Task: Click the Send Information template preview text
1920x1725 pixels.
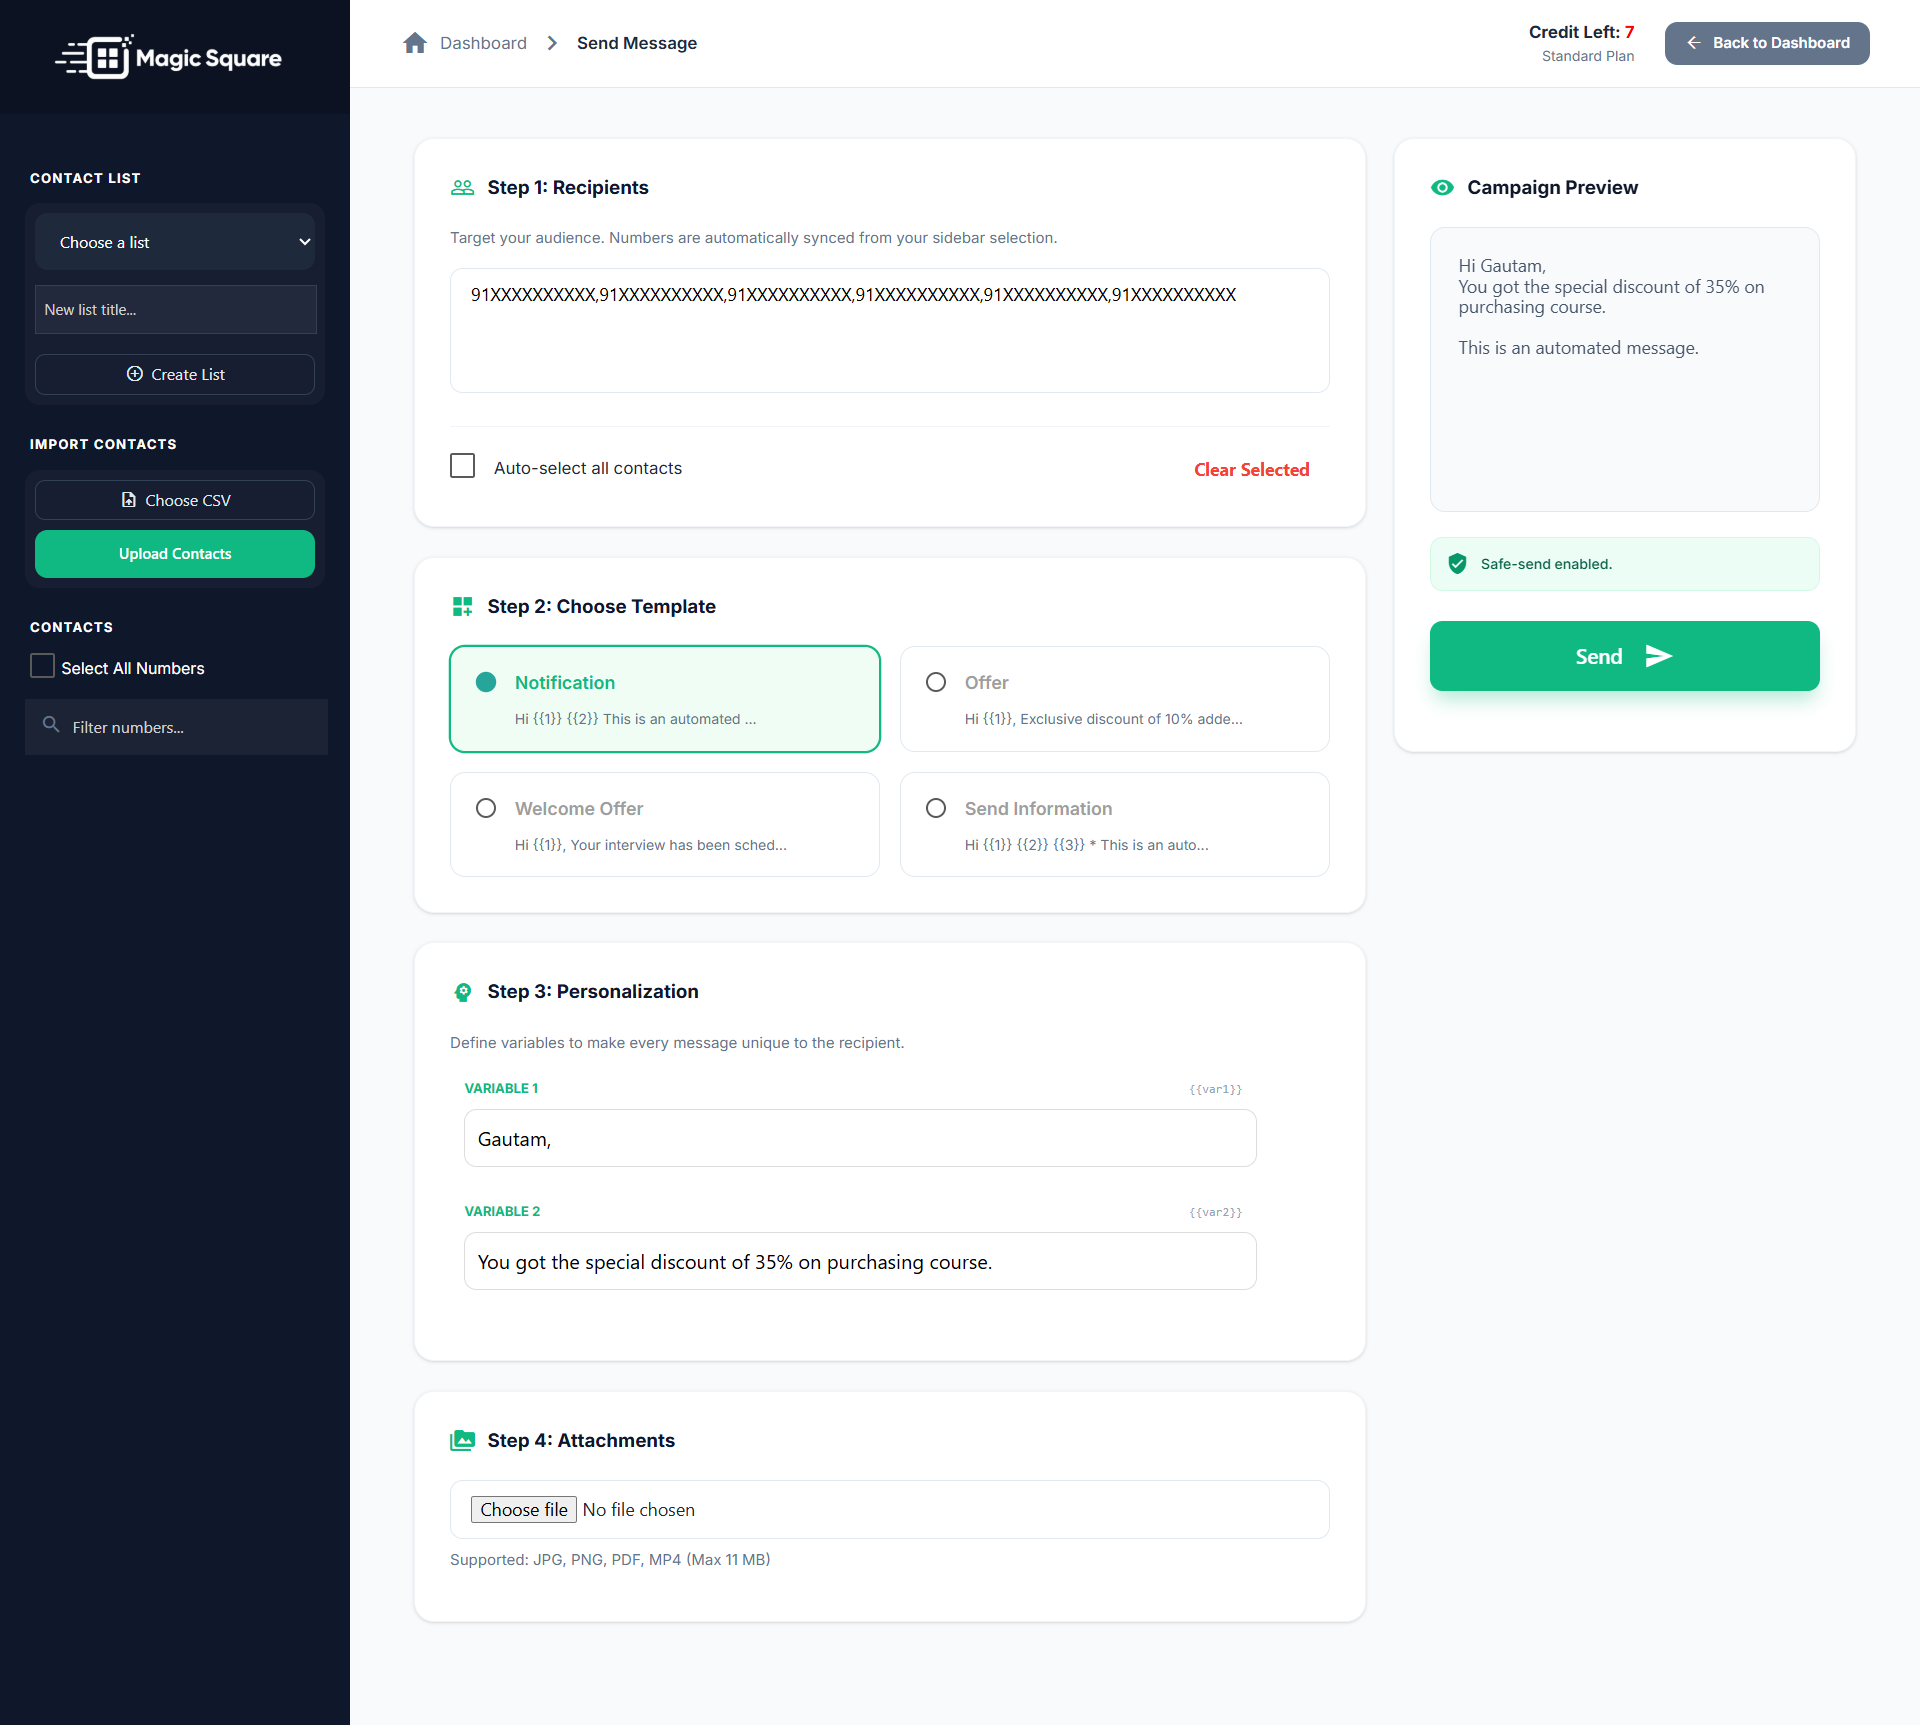Action: pyautogui.click(x=1086, y=845)
